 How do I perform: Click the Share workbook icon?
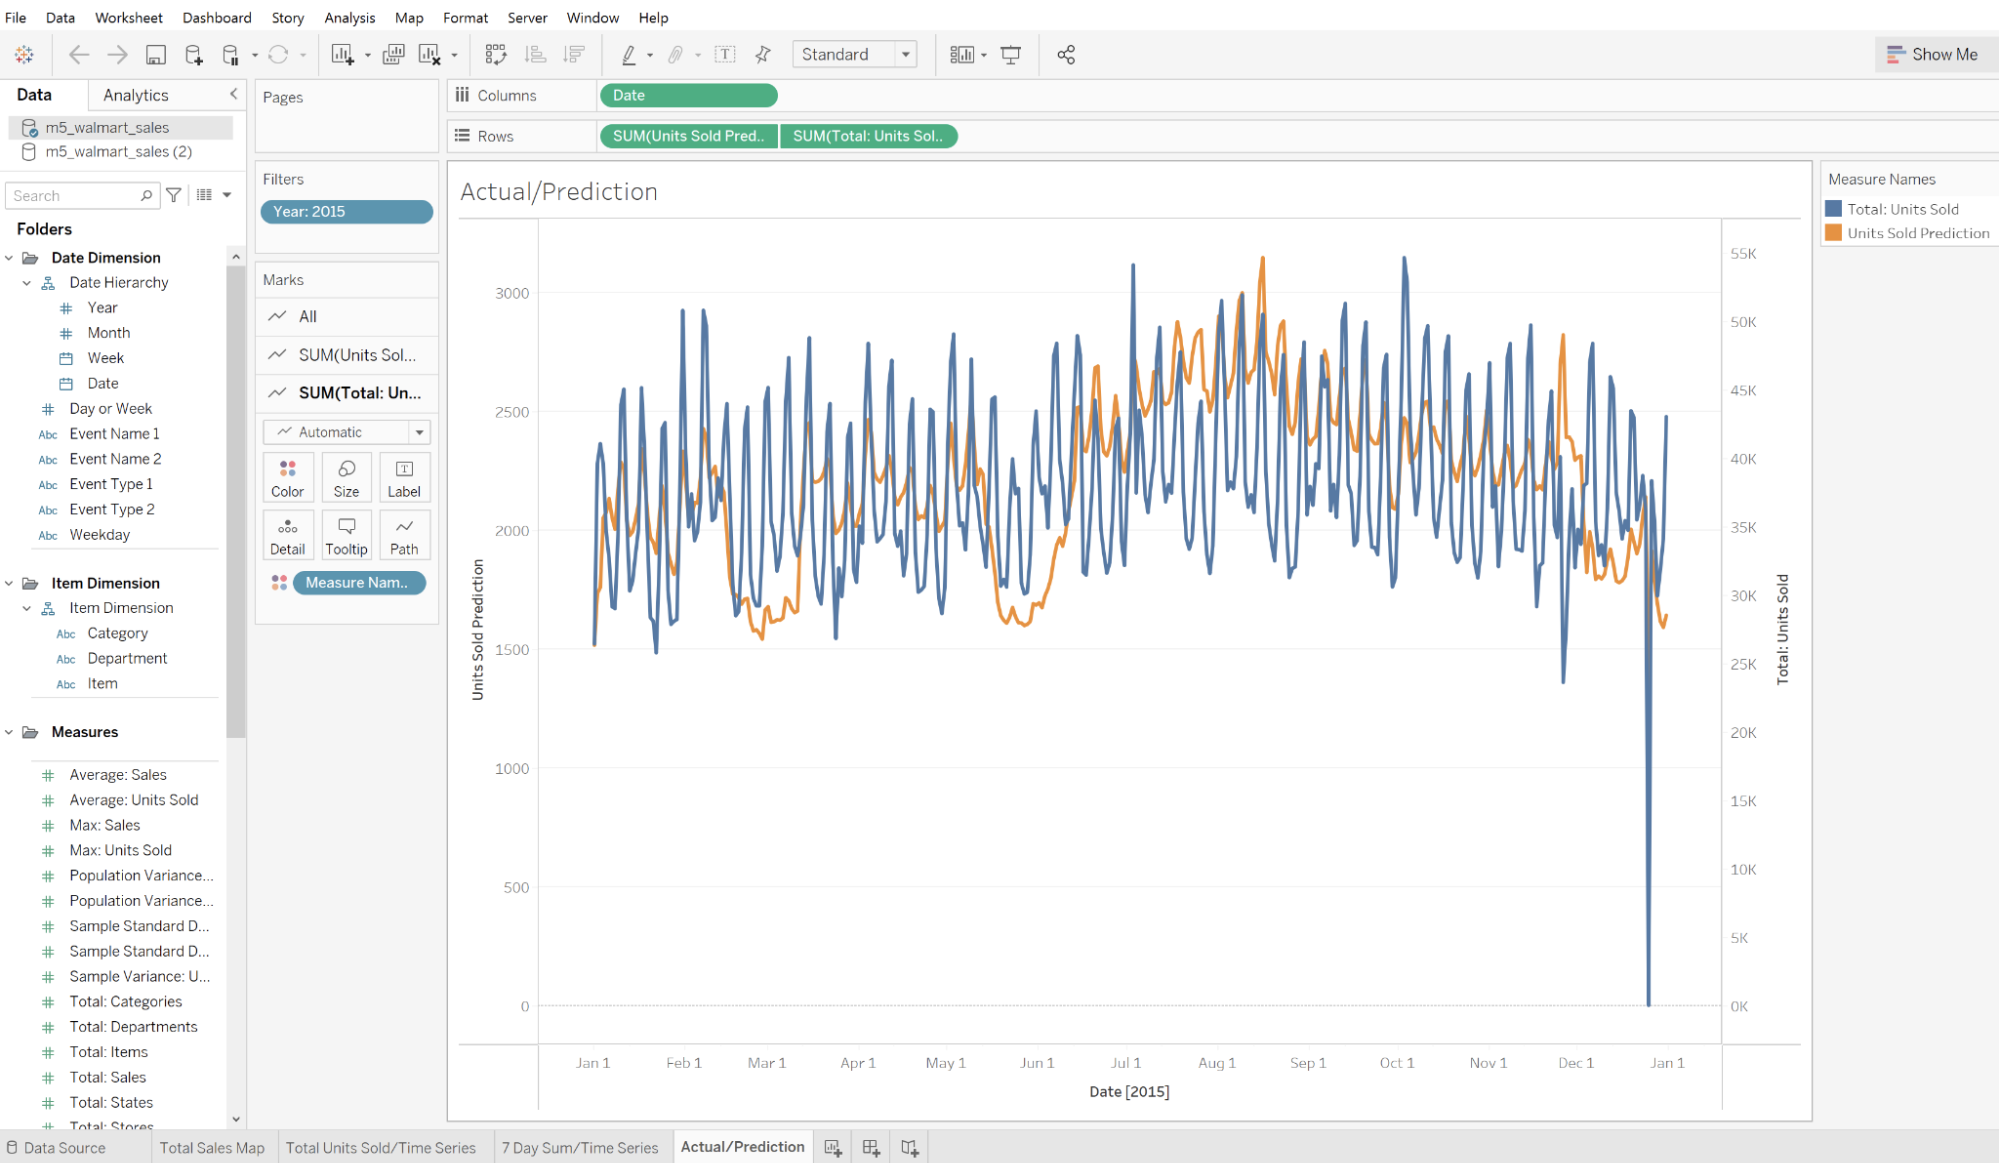click(1066, 55)
